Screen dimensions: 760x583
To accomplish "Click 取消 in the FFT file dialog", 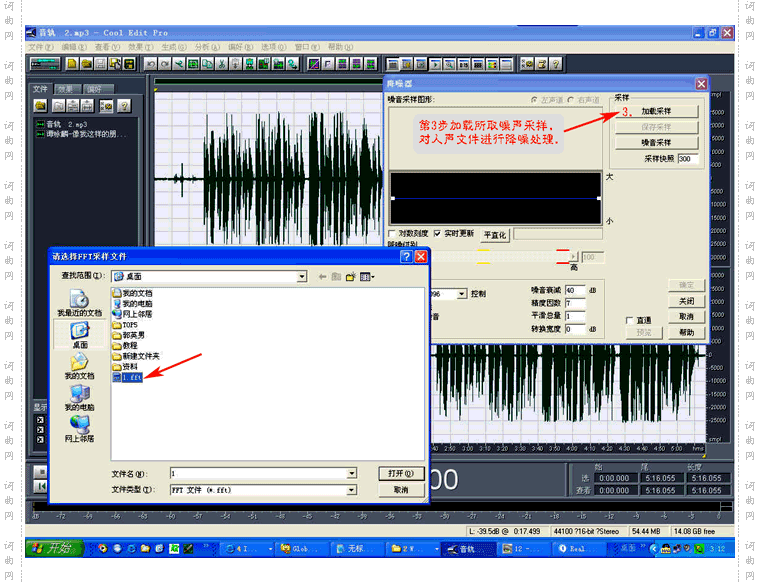I will pos(401,490).
